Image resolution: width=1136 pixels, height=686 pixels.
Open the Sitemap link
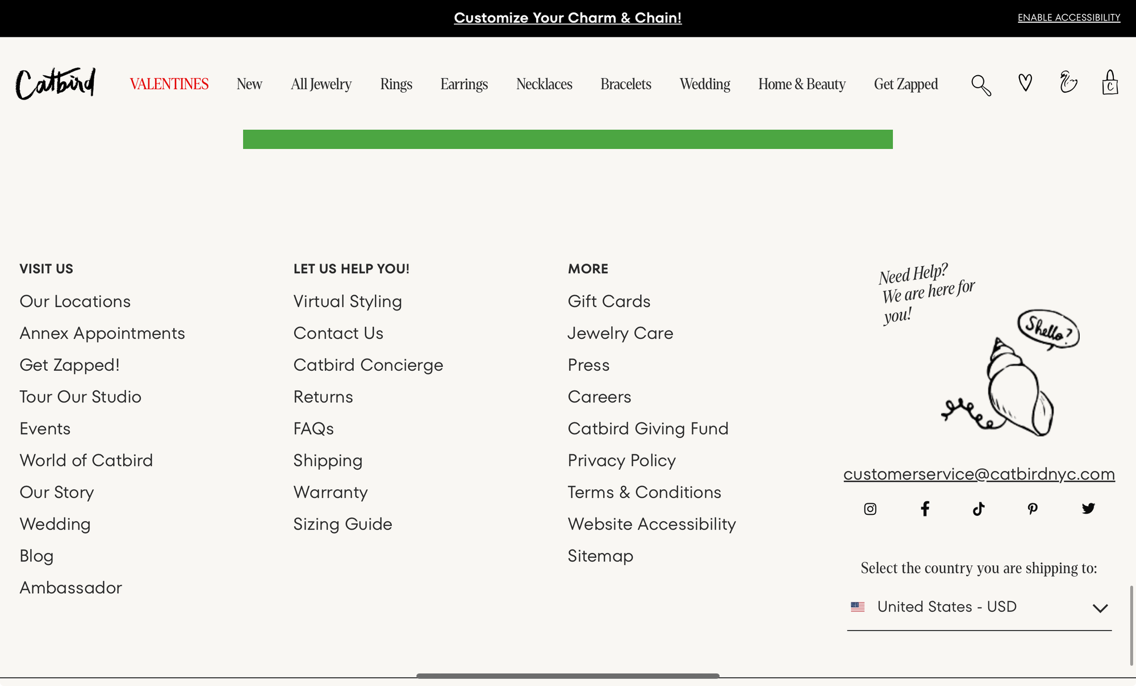(601, 556)
